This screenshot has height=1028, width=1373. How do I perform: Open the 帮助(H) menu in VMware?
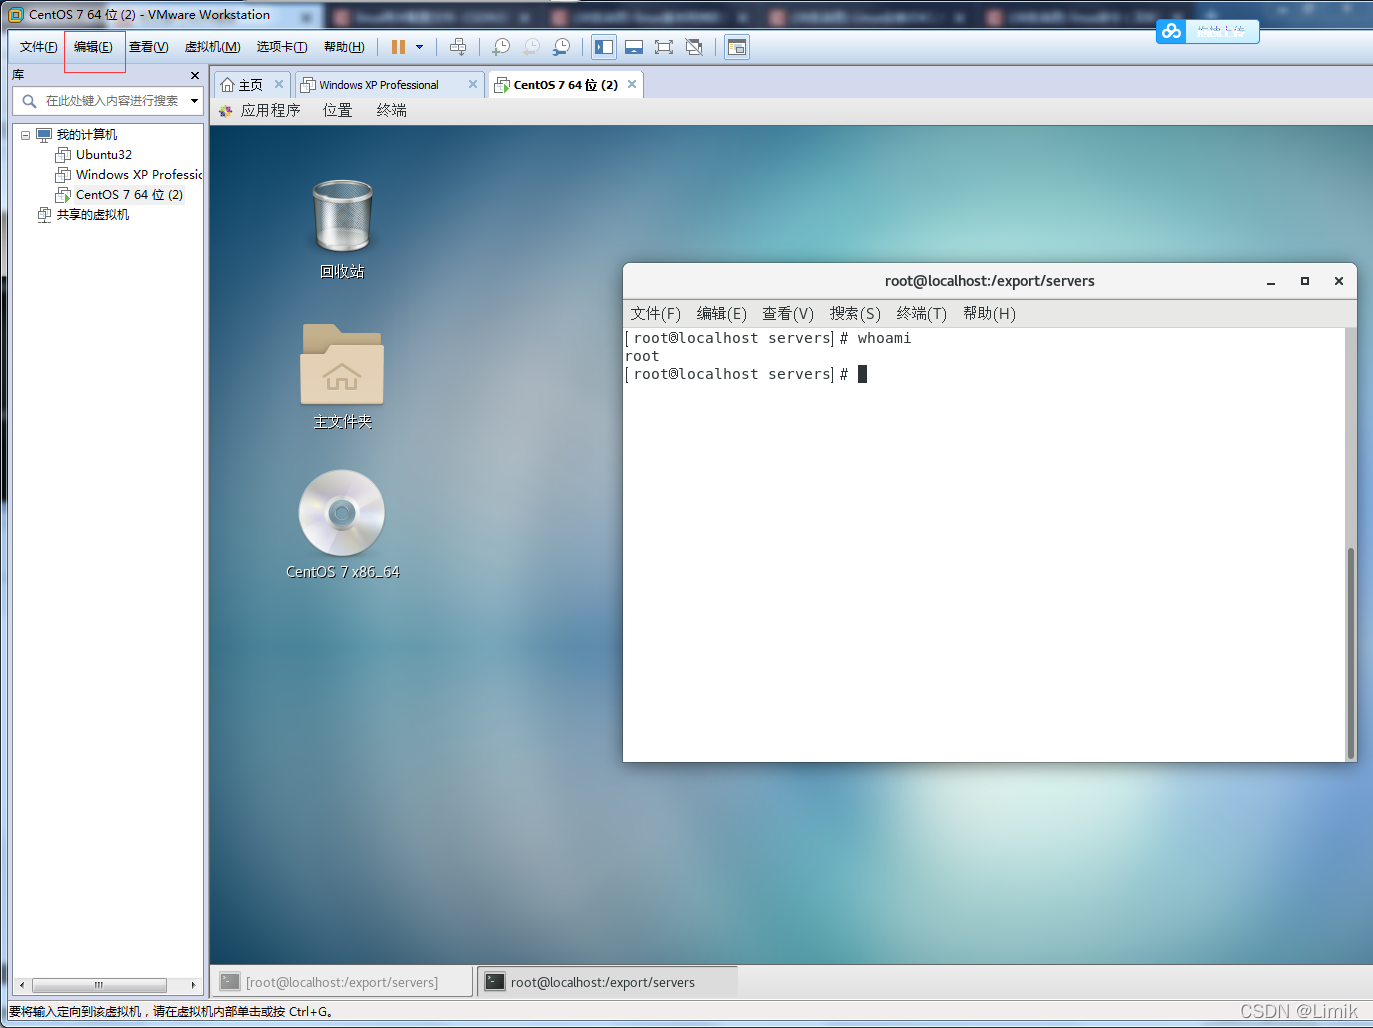[344, 47]
